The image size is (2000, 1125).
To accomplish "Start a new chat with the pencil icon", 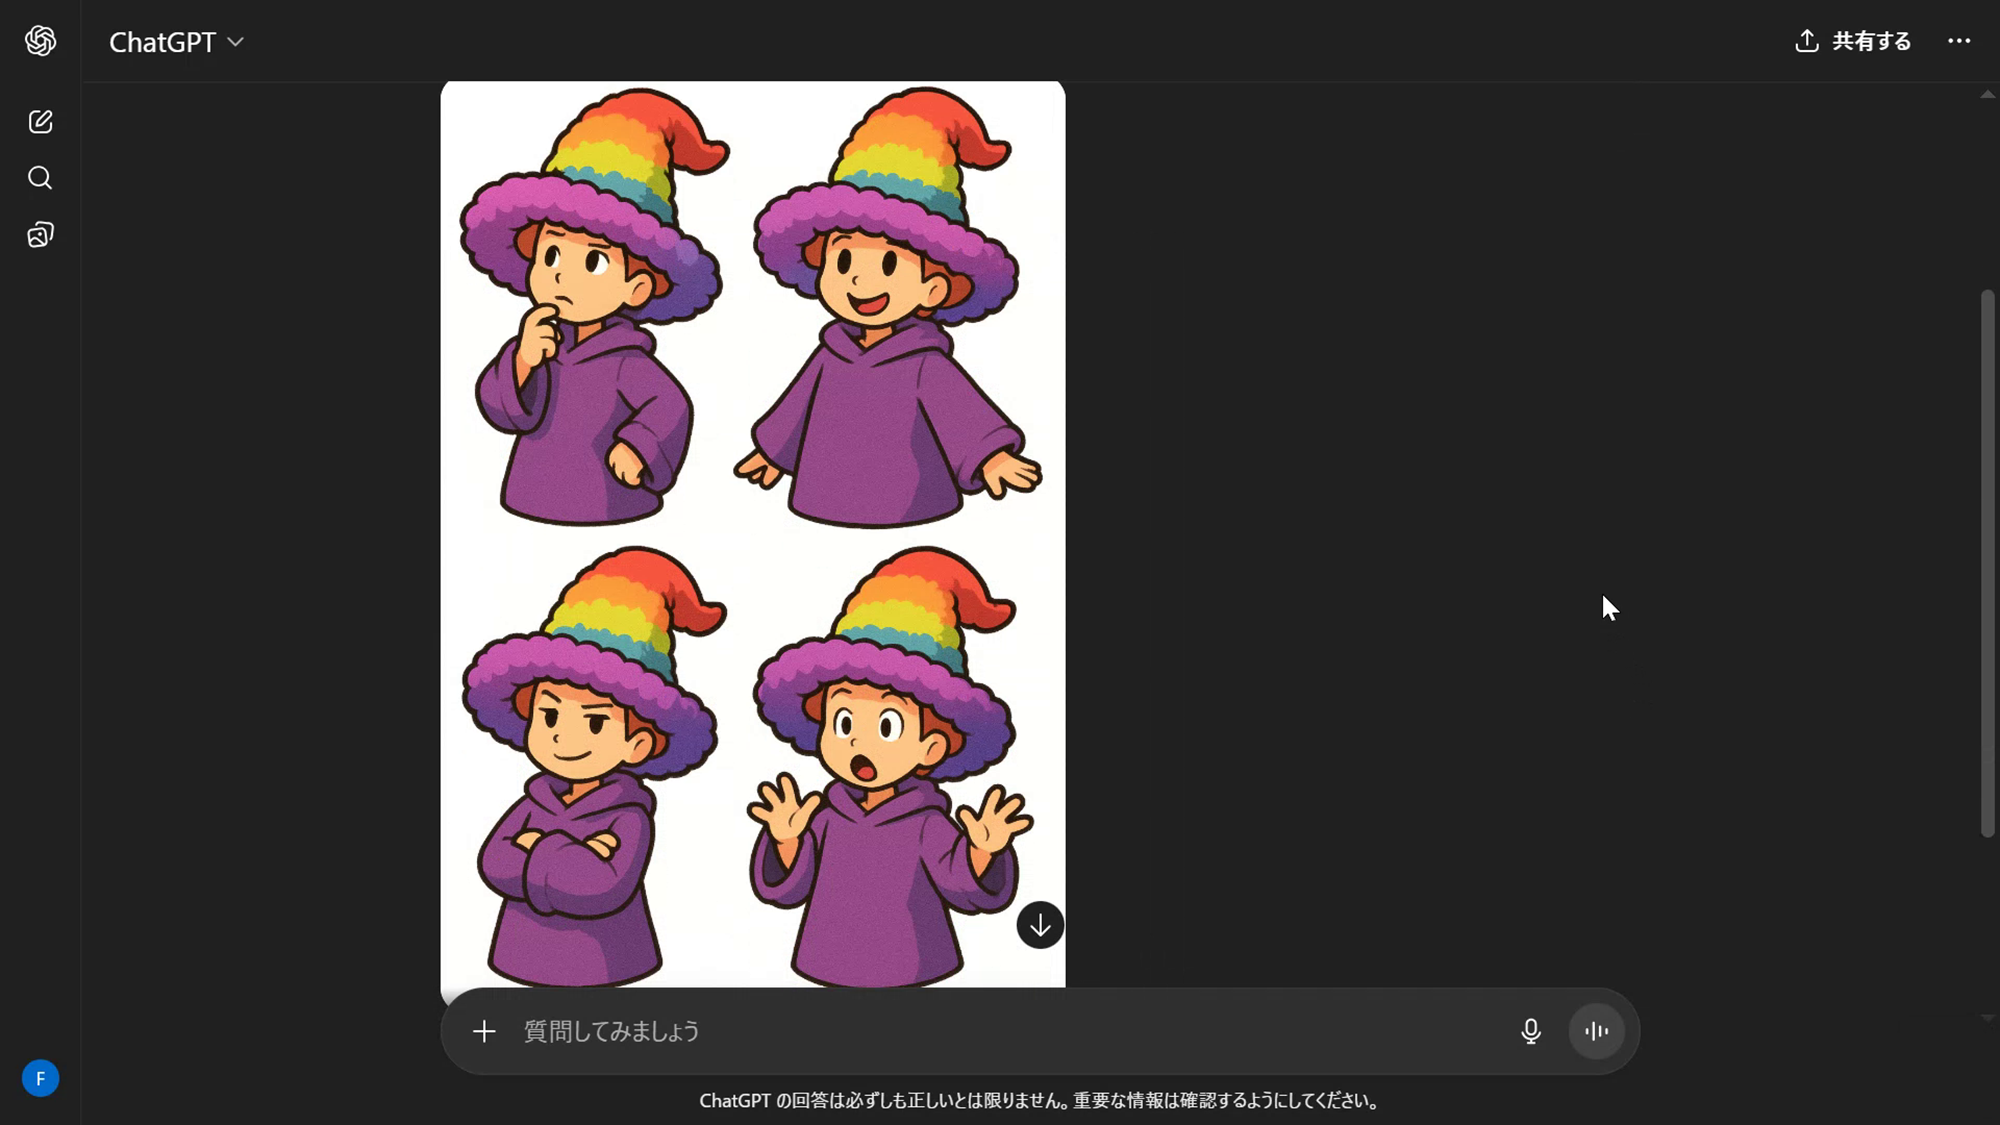I will pos(40,122).
